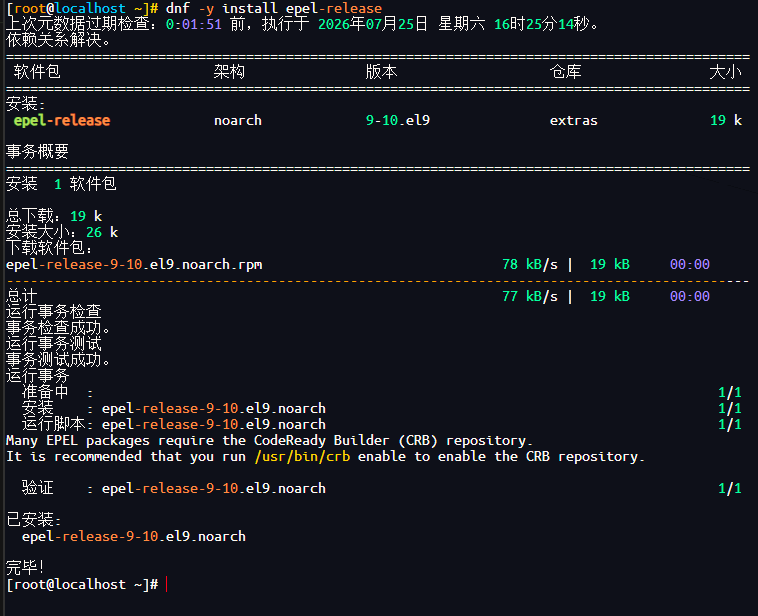Image resolution: width=758 pixels, height=616 pixels.
Task: Click the '1/1' counter on the '验证' row
Action: click(x=729, y=488)
